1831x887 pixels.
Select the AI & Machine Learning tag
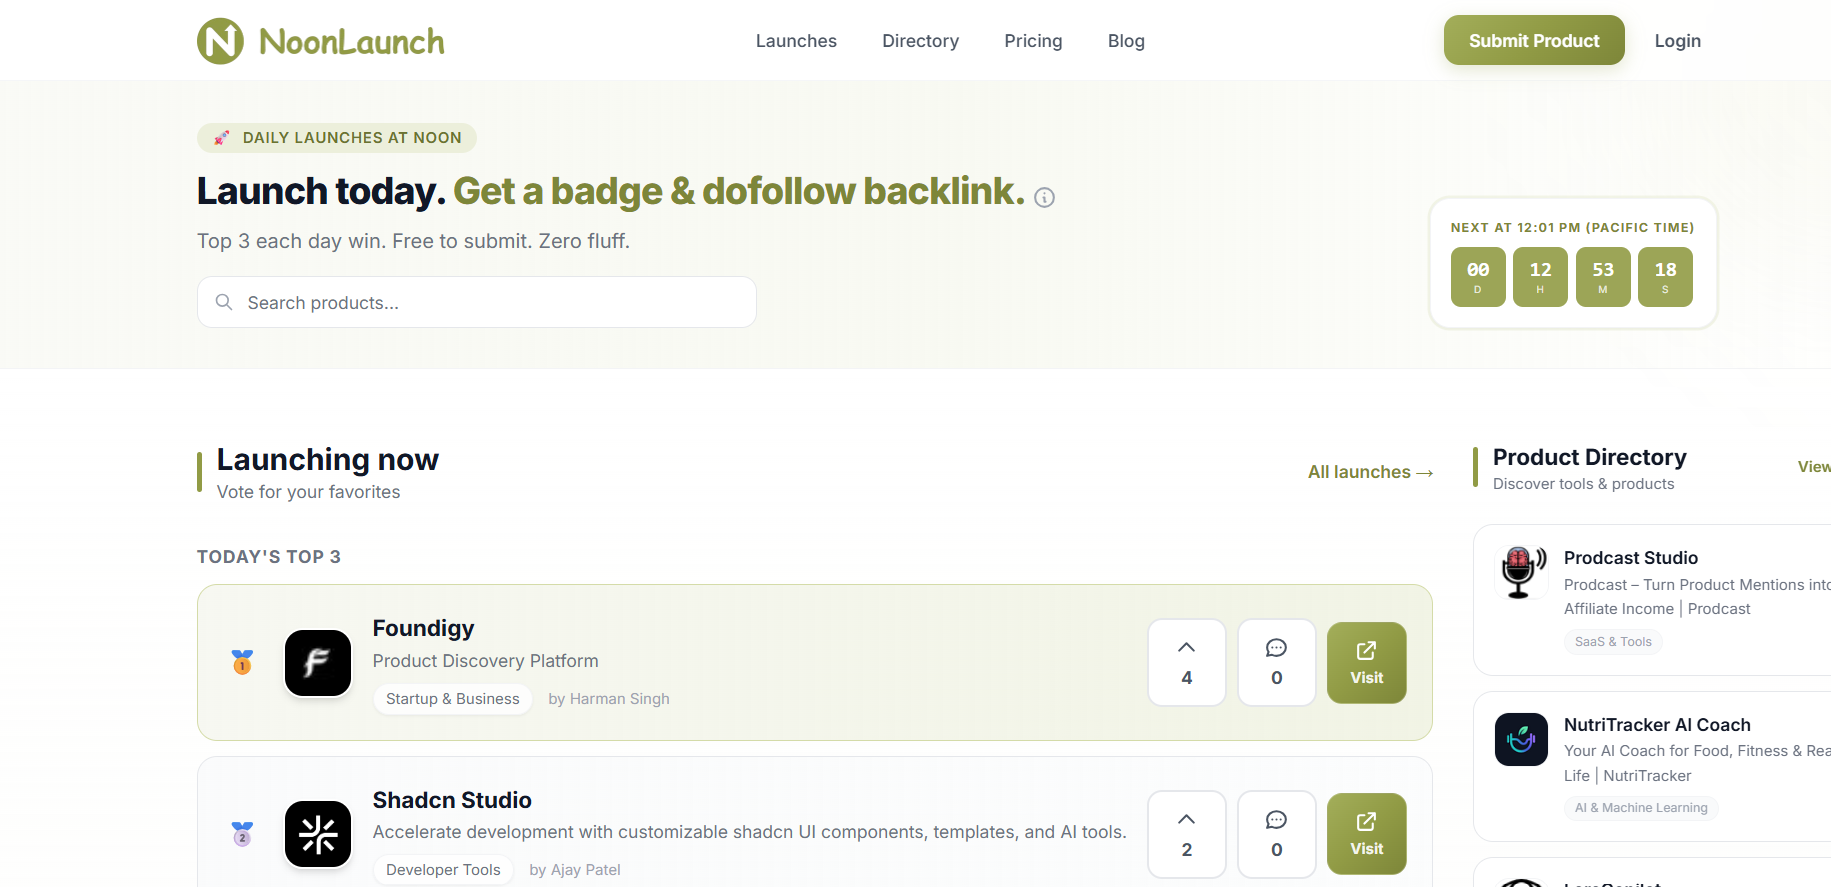point(1641,808)
